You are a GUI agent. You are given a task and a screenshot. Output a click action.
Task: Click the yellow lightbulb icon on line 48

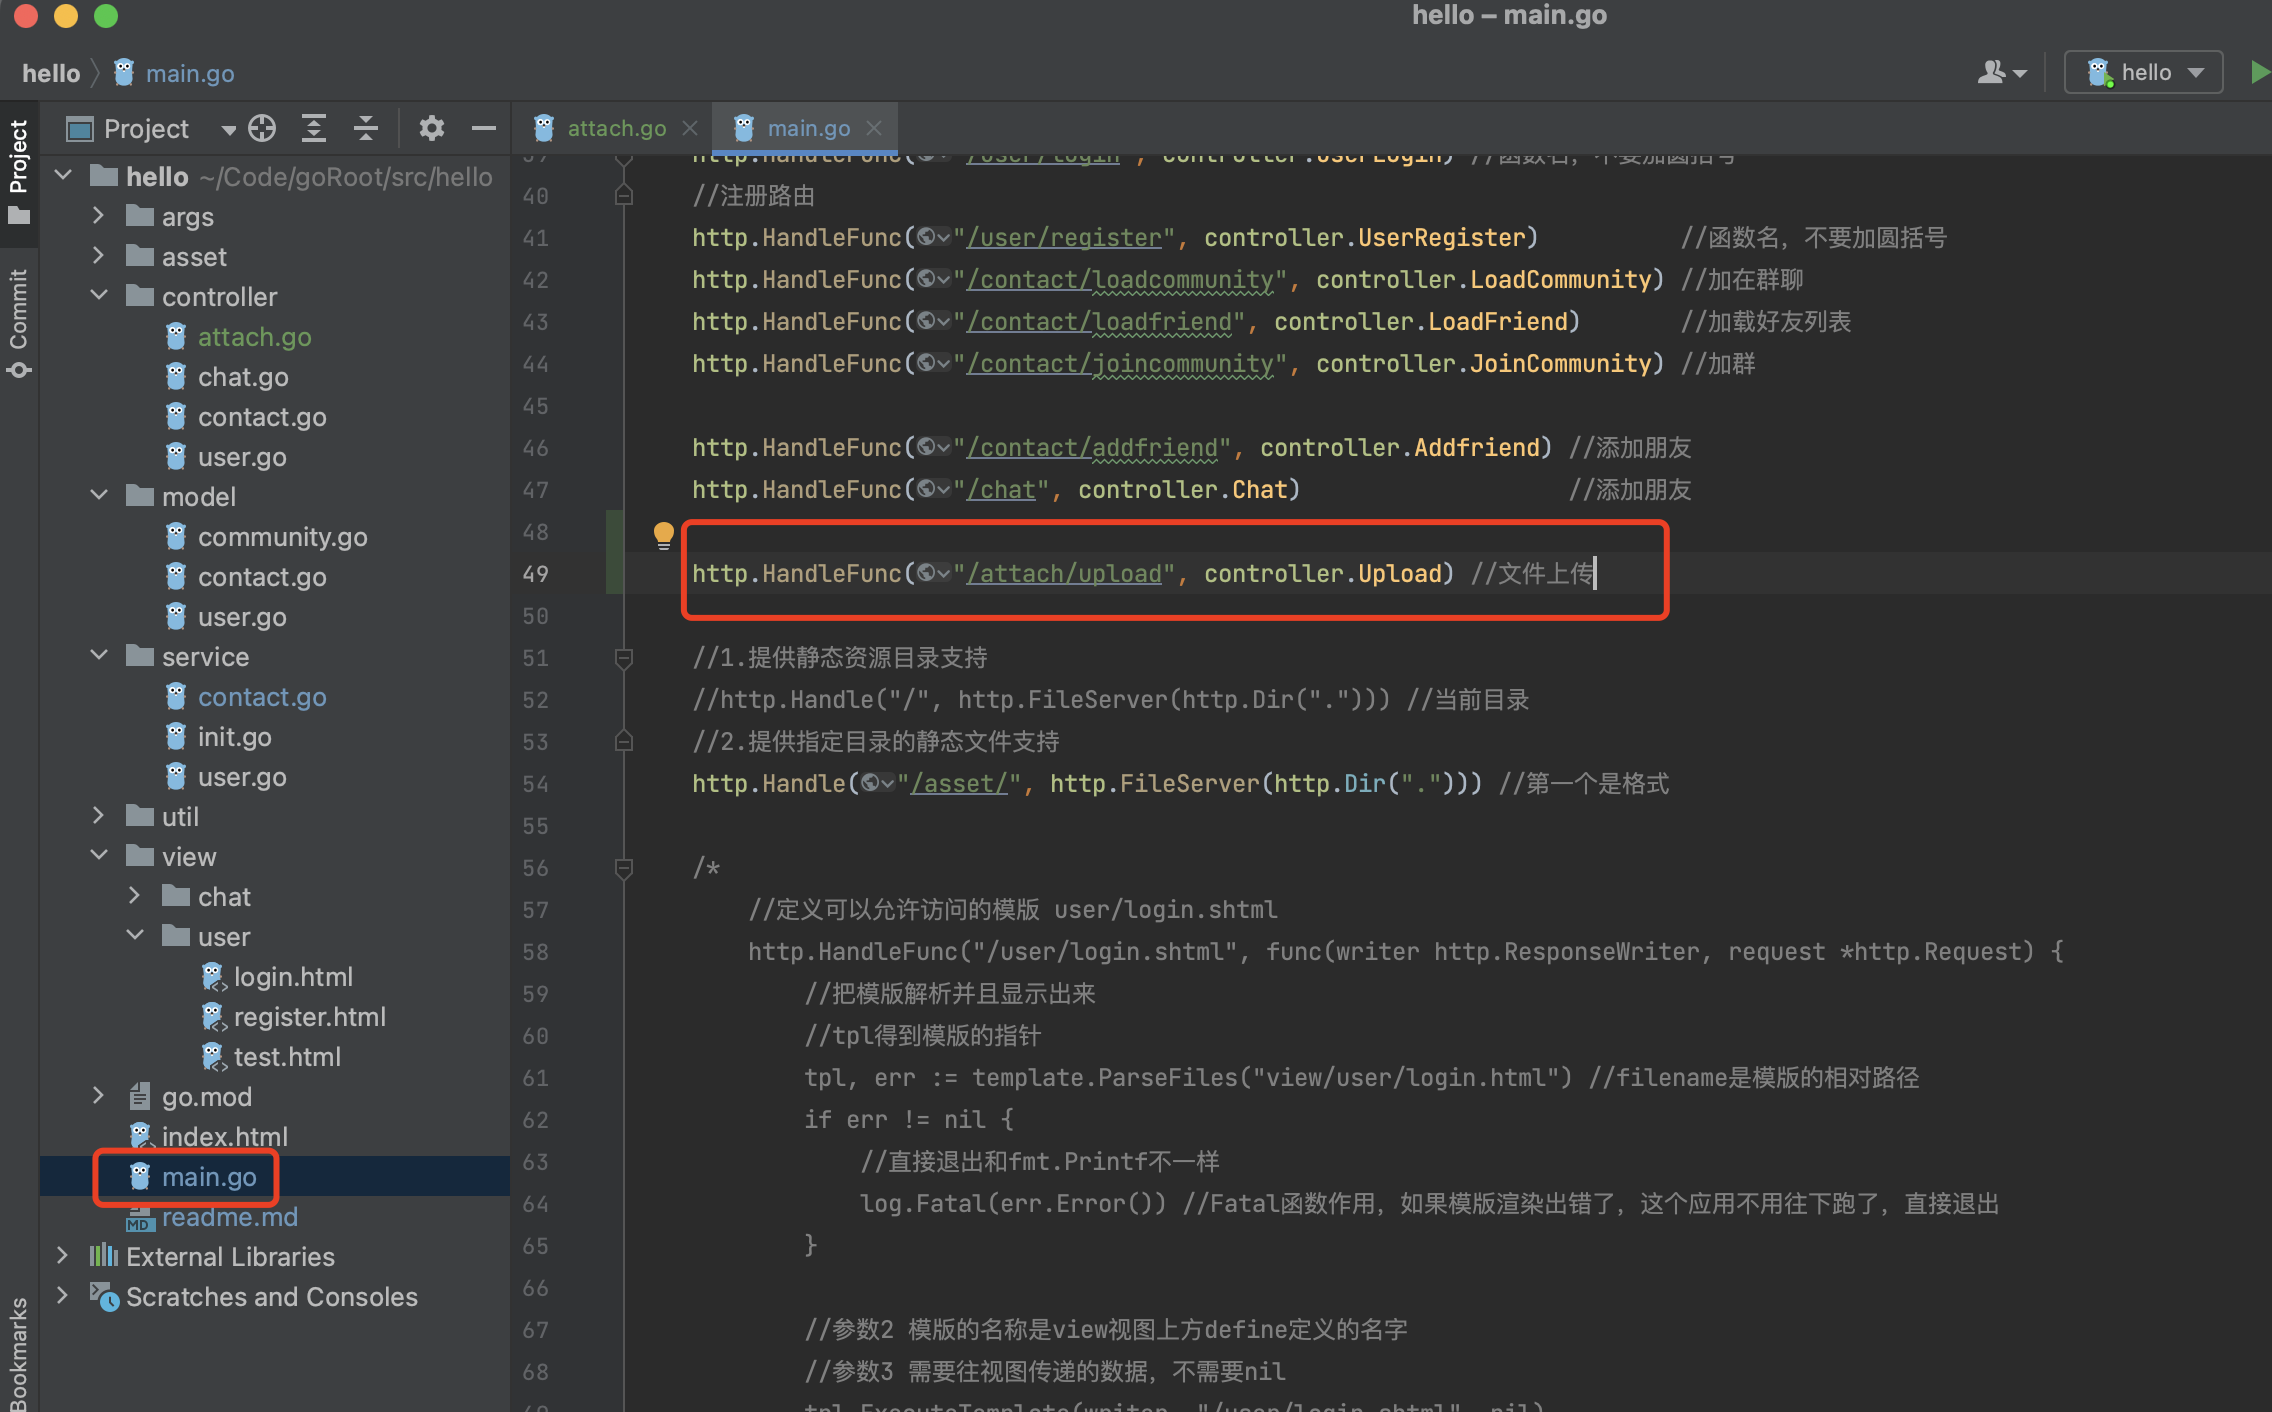point(662,534)
